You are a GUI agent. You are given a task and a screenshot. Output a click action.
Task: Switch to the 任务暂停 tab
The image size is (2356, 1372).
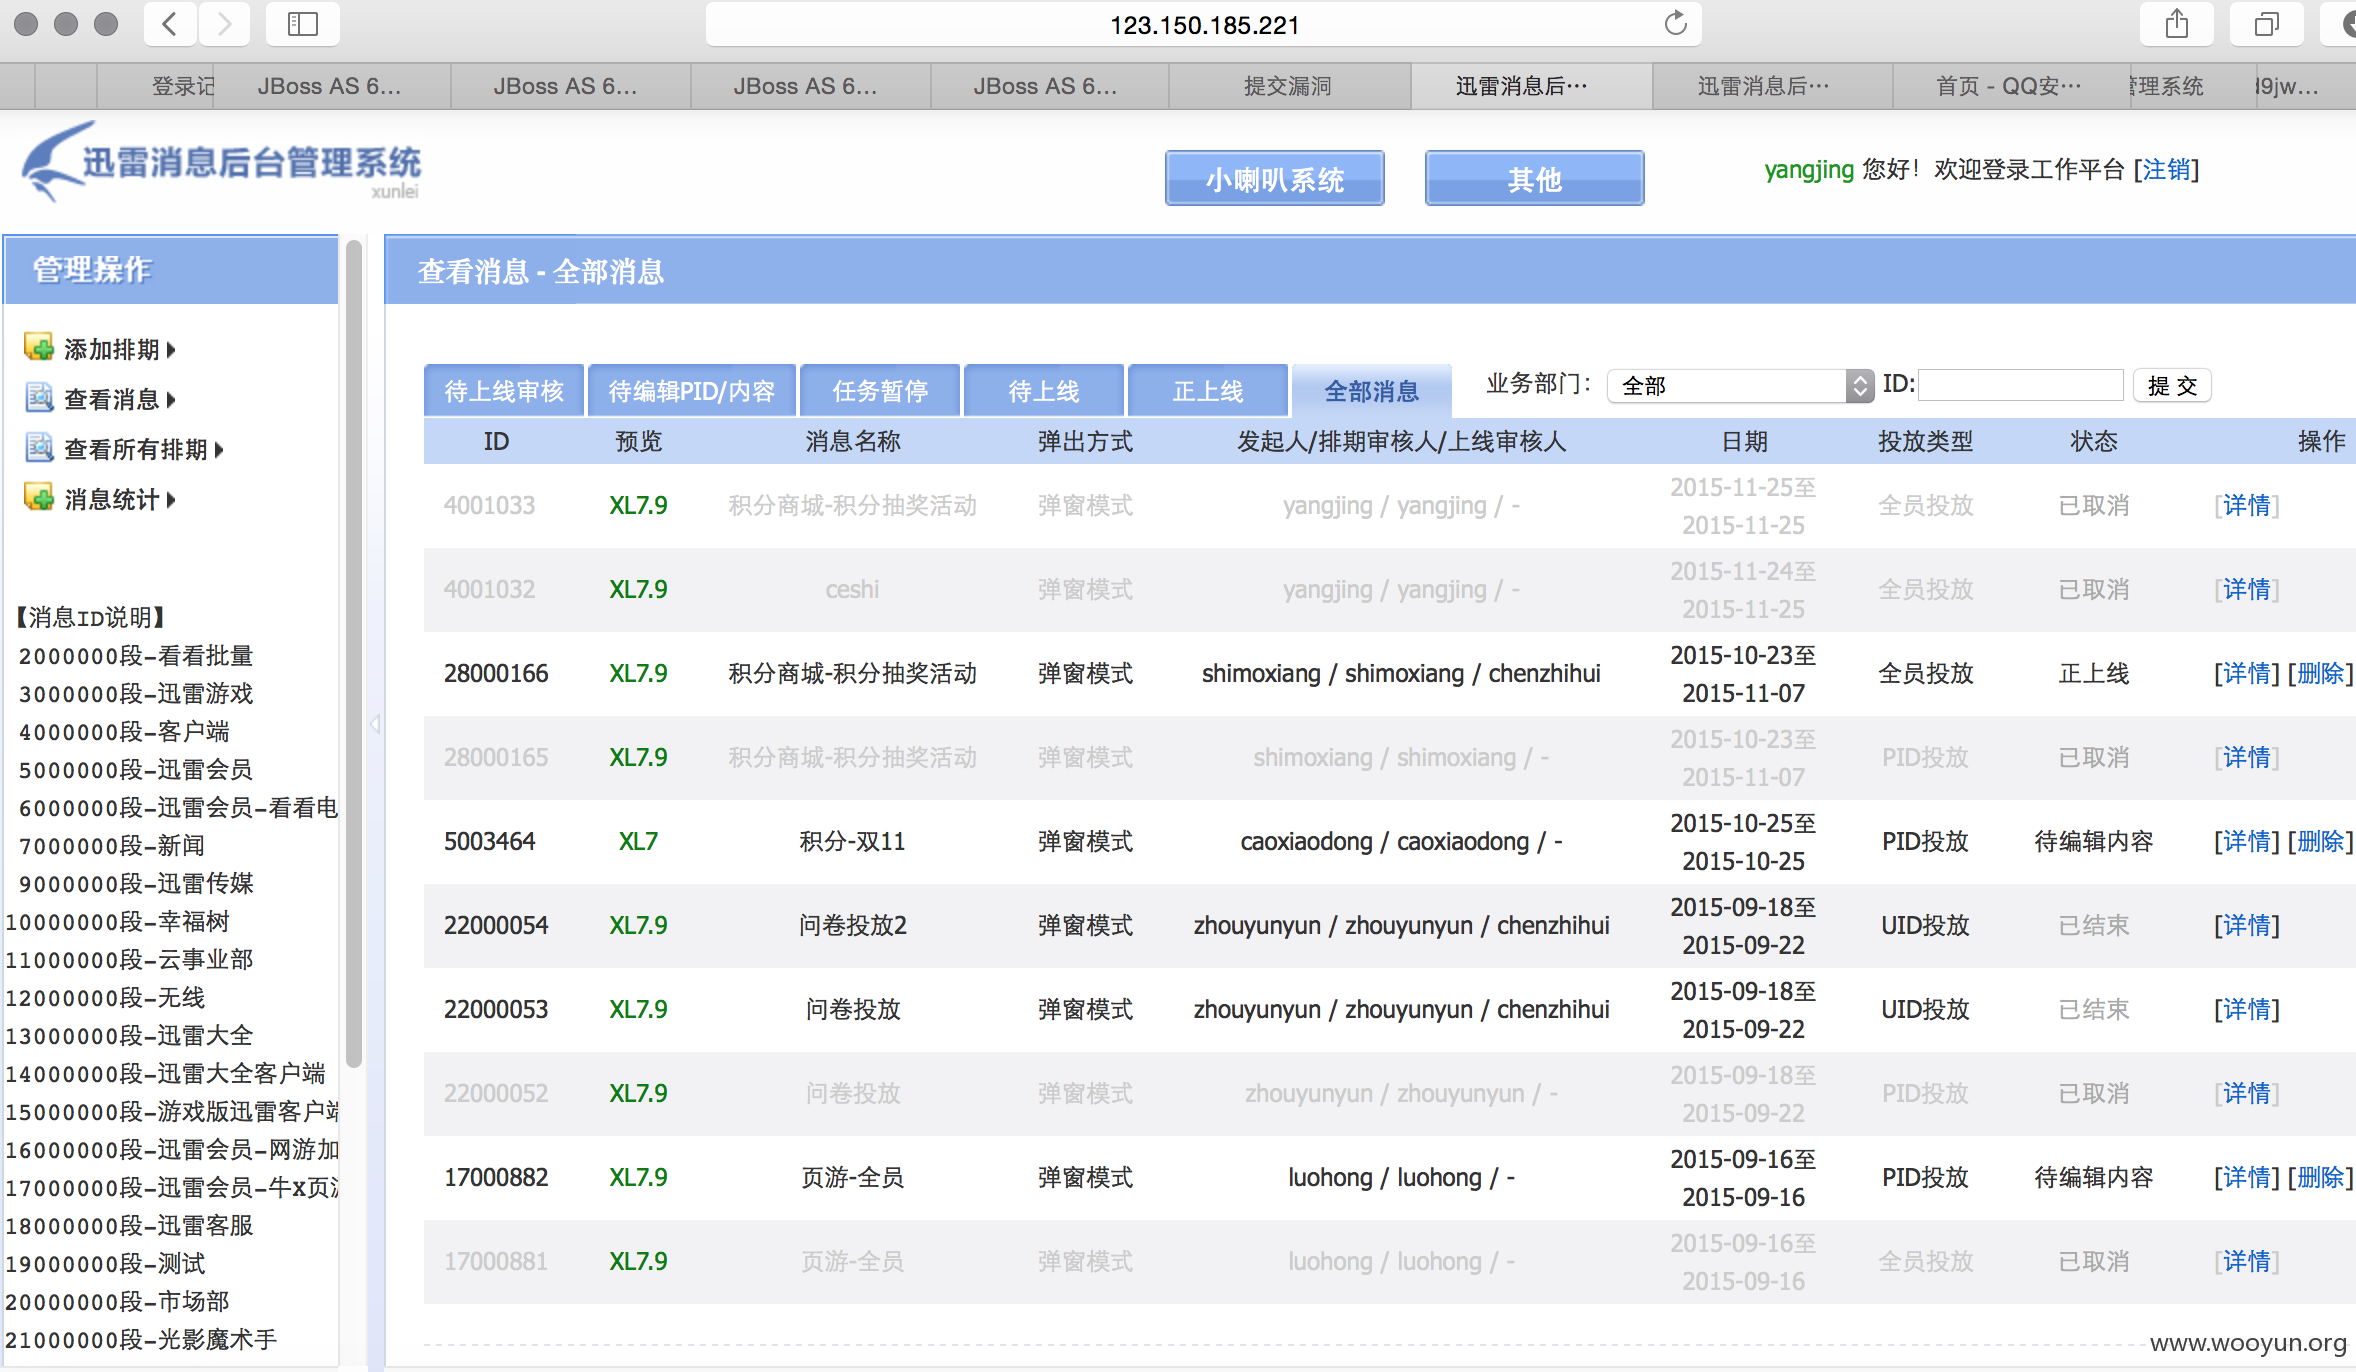(x=880, y=391)
